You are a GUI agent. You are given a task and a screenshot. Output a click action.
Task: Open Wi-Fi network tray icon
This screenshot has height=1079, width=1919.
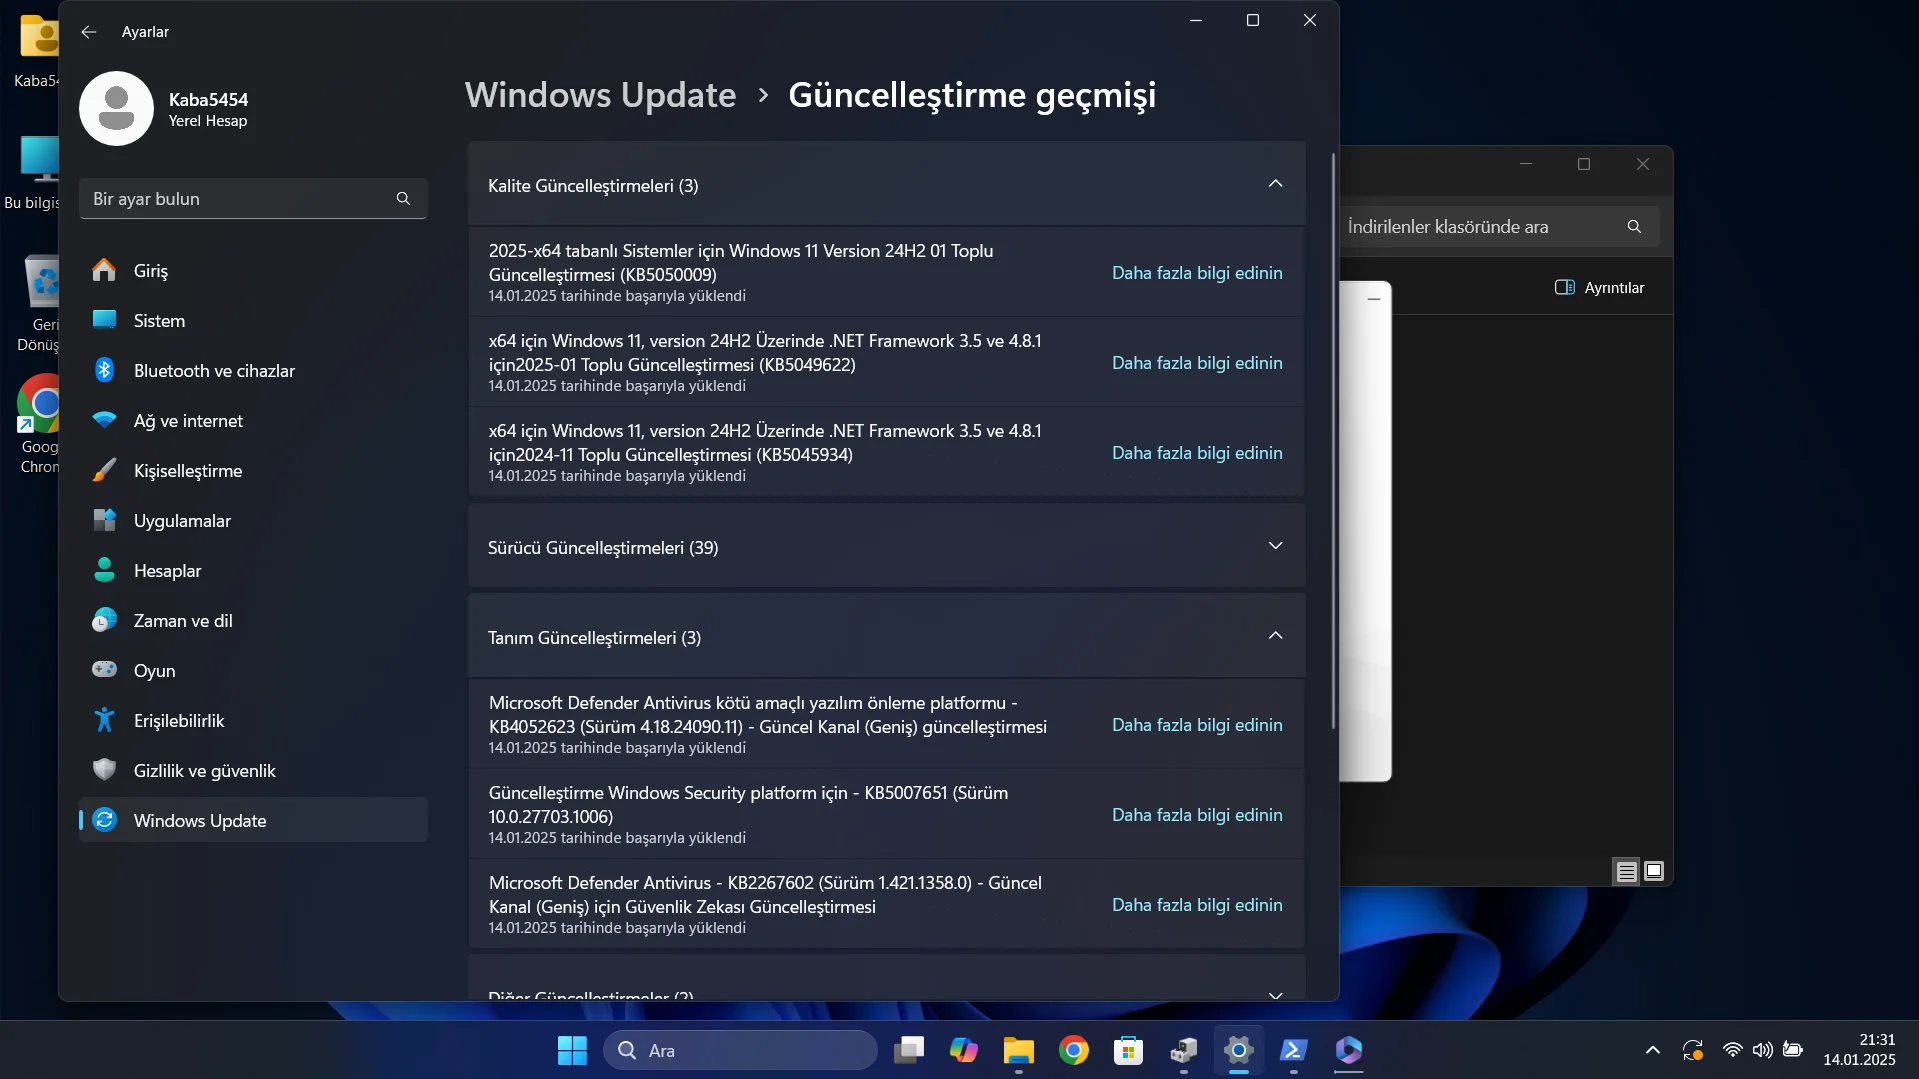pos(1732,1050)
